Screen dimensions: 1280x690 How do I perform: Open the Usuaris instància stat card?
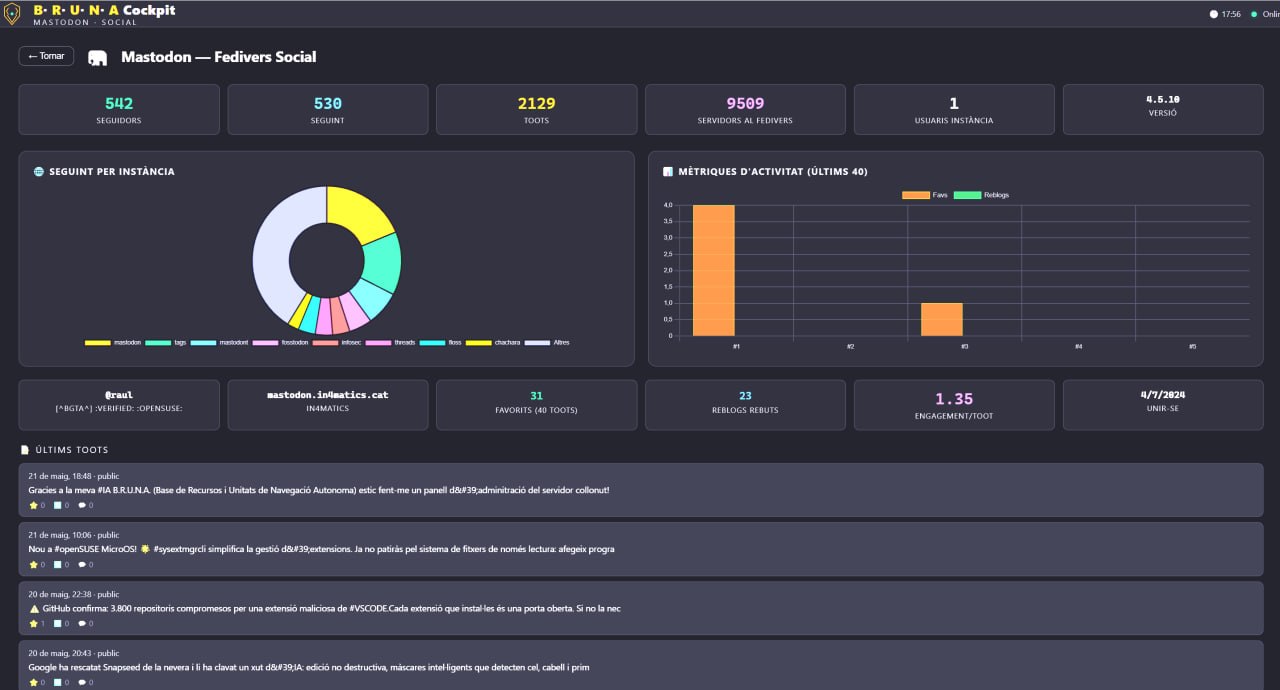(x=954, y=109)
